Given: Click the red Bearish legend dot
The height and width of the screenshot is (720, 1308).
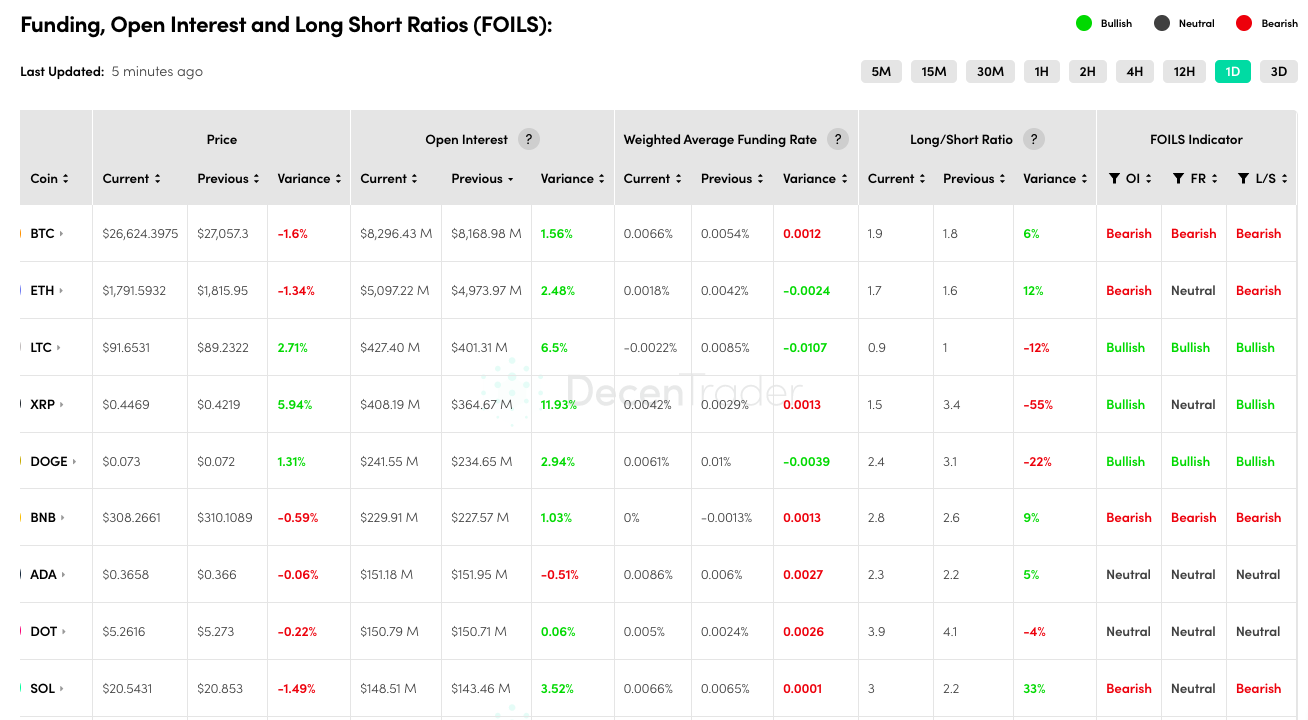Looking at the screenshot, I should click(1243, 22).
